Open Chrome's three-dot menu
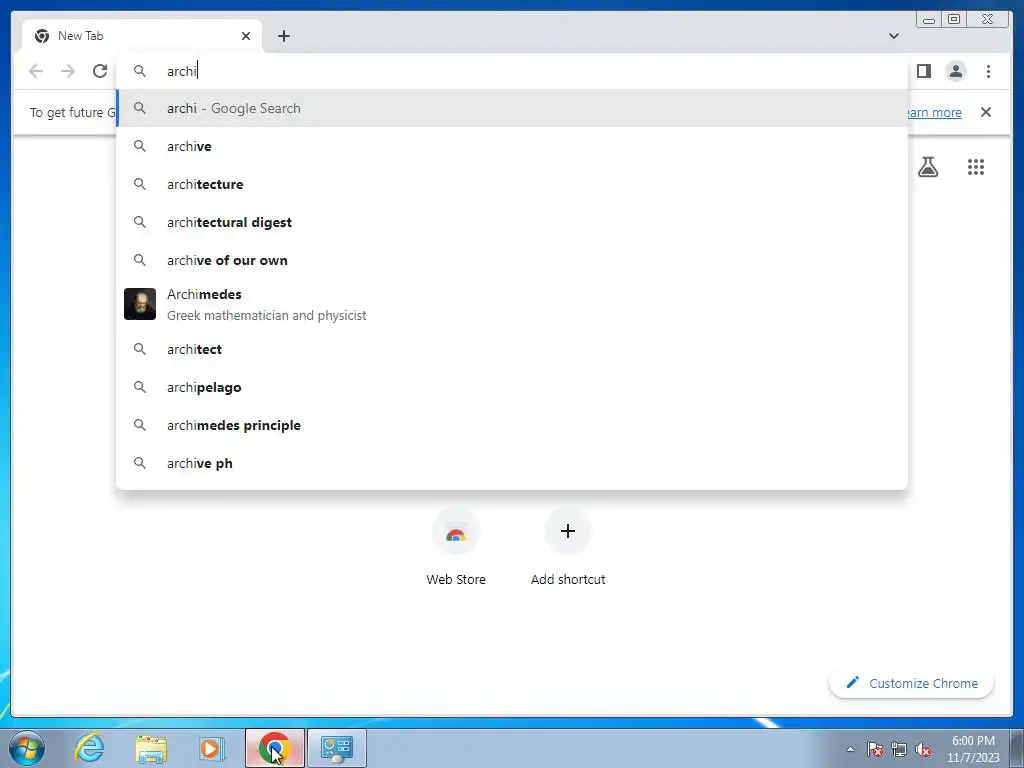 988,71
